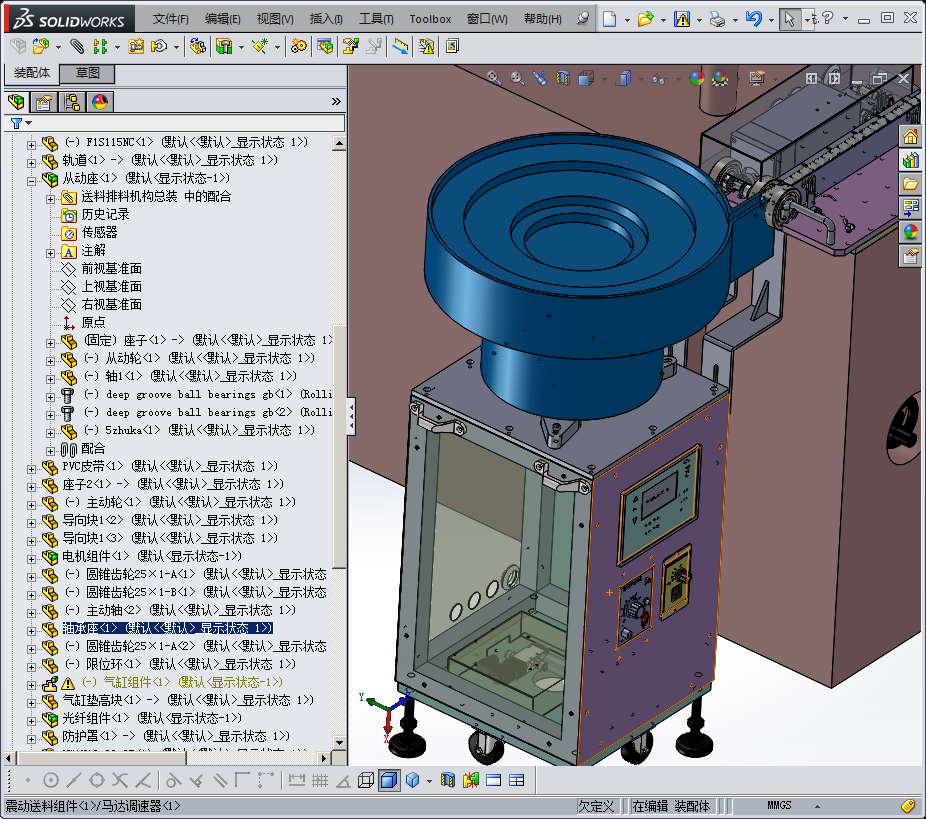Click the Assembly Features icon

[x=224, y=46]
